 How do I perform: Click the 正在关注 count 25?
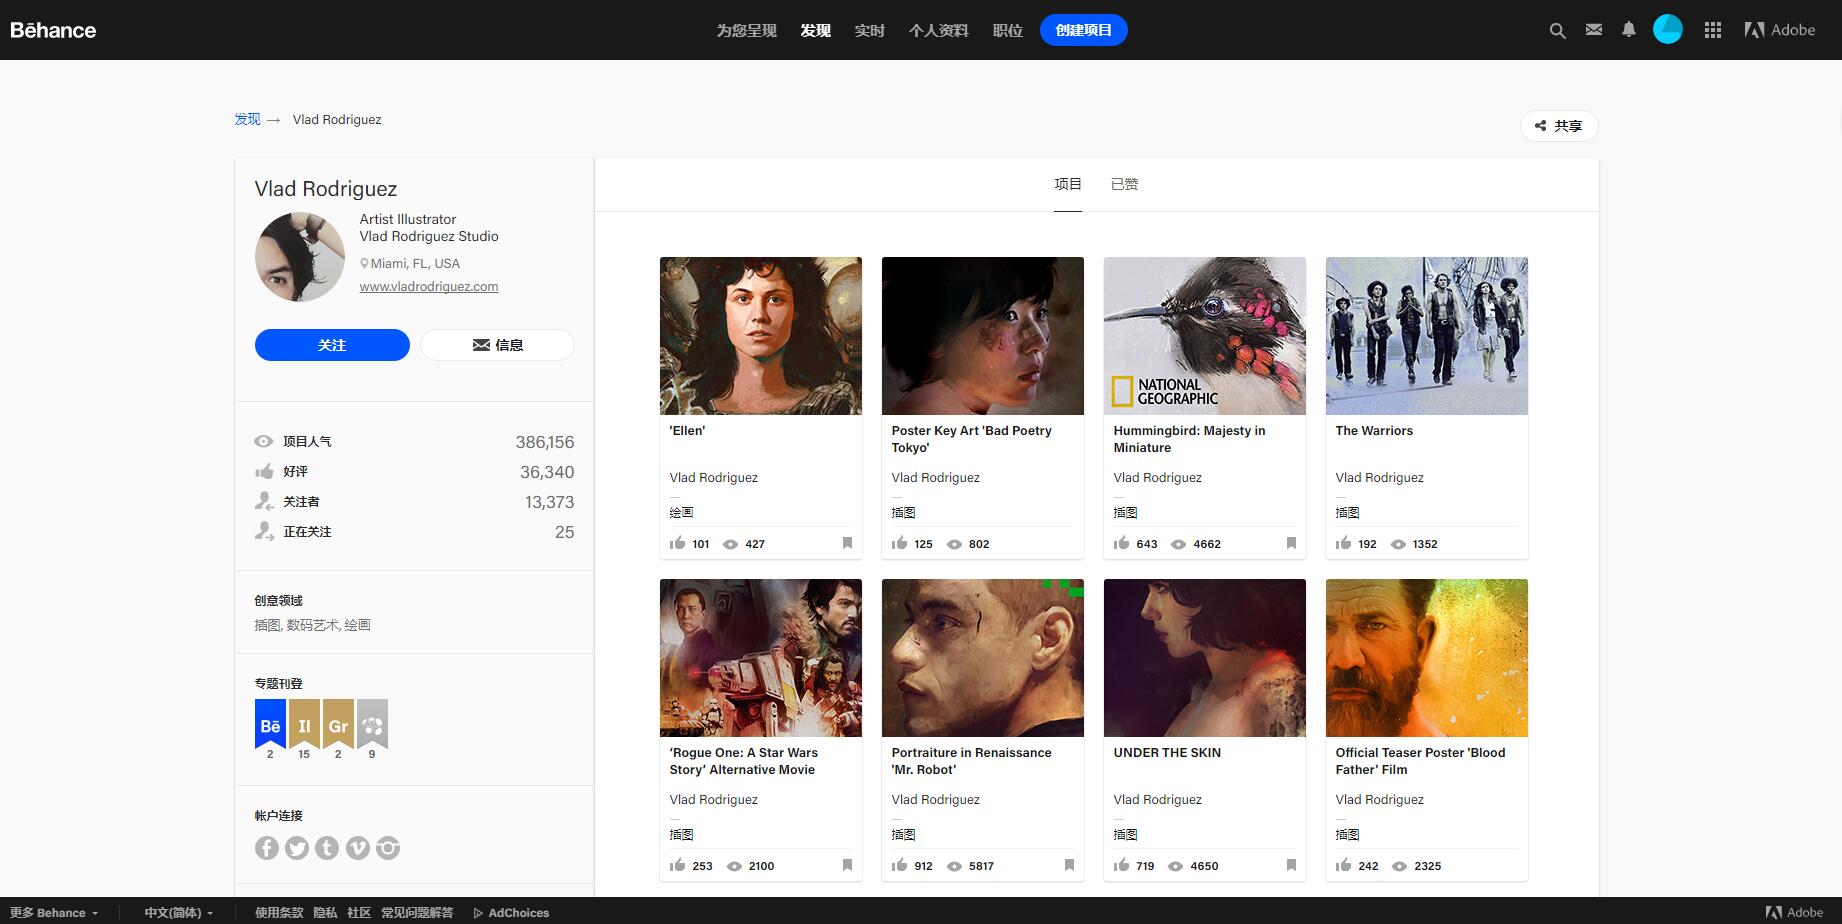564,532
